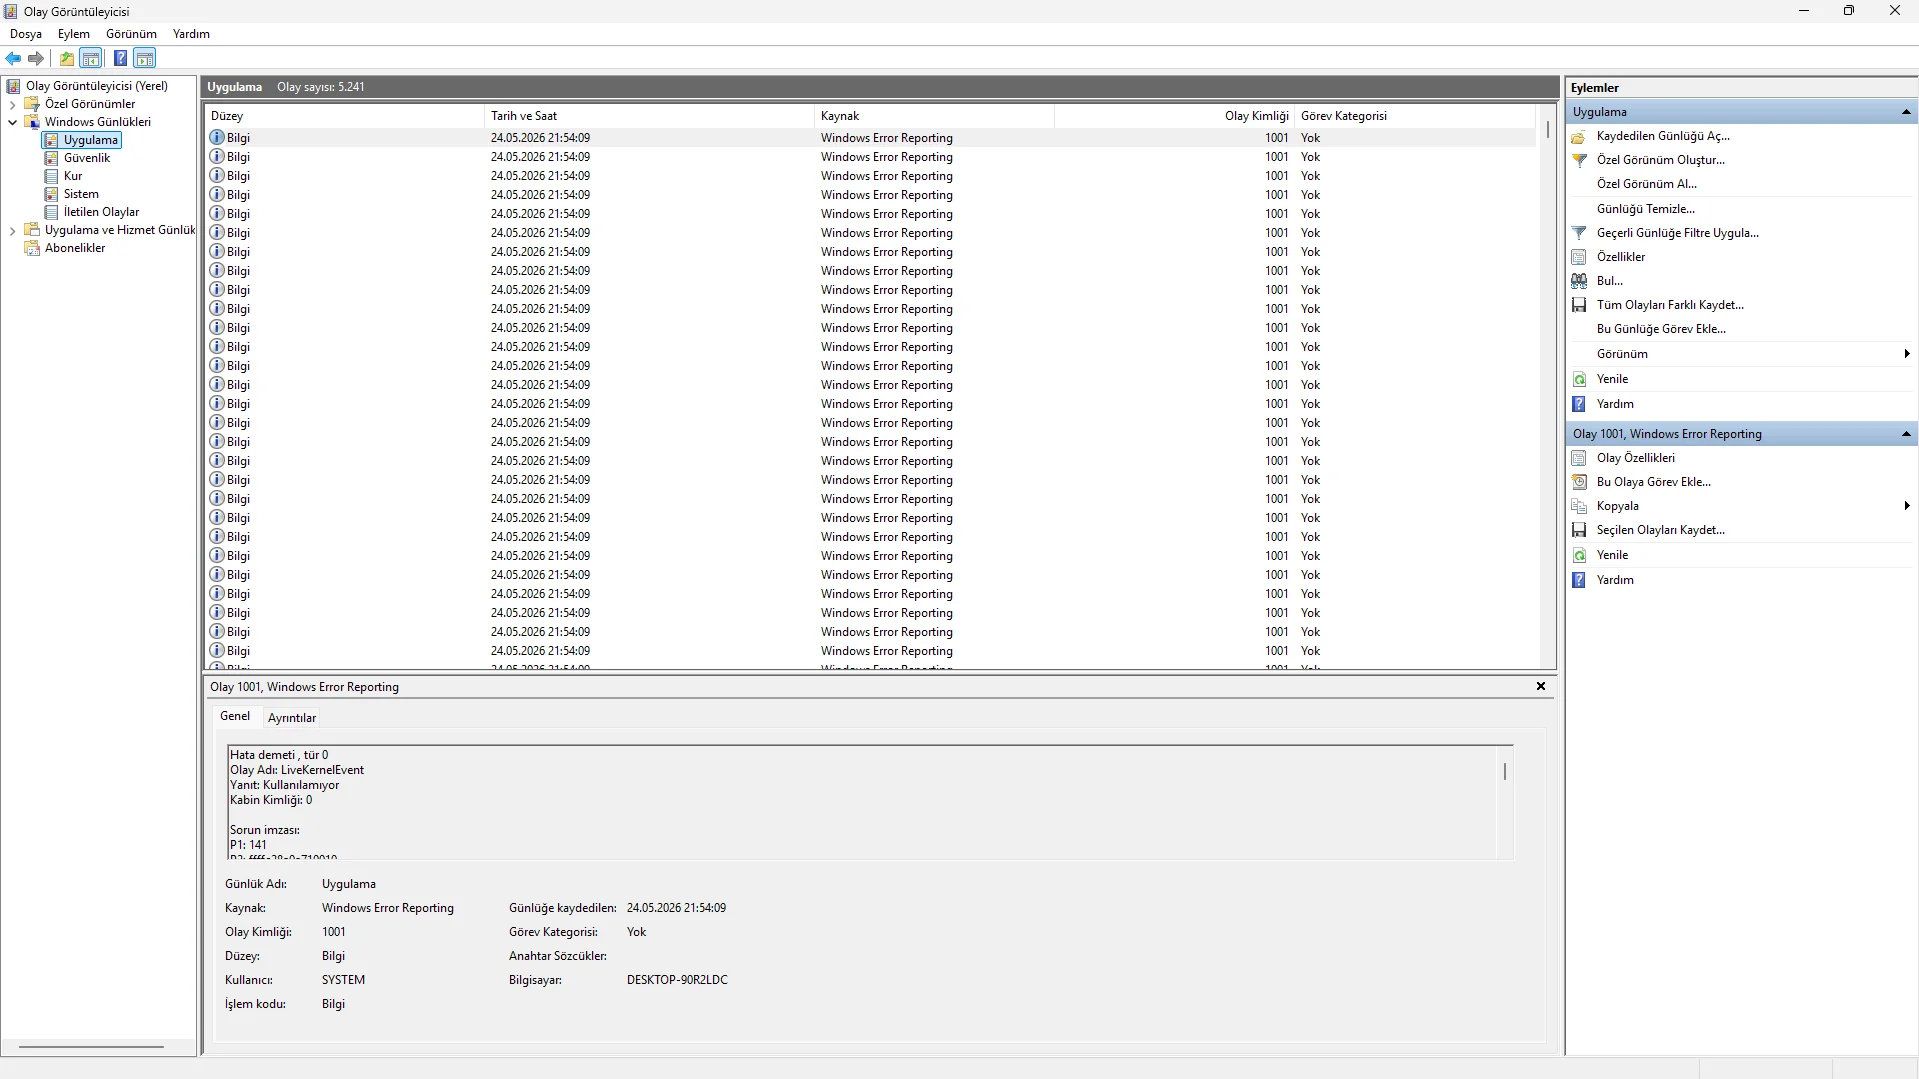Click the Özel Görünüm Oluştur funnel icon

pos(1579,160)
